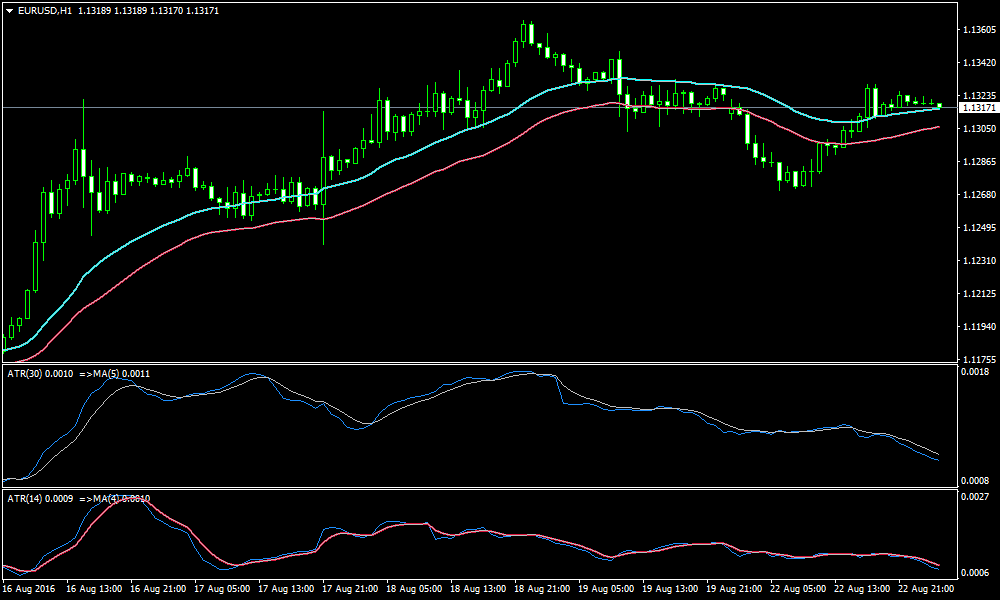Click the triangle arrow beside EURUSD,H1

(x=9, y=10)
